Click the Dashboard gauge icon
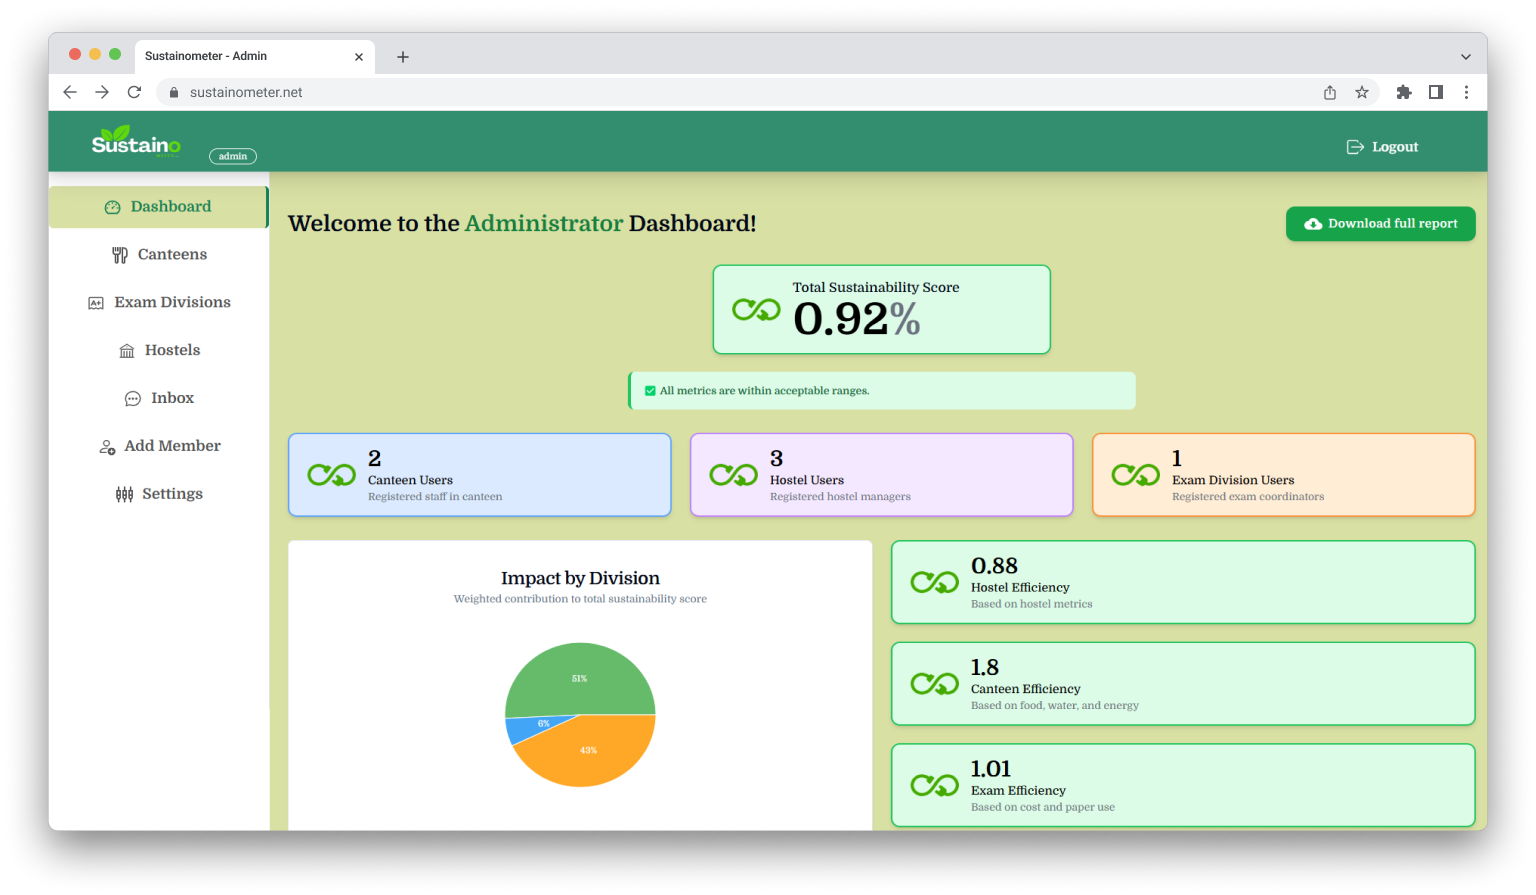The image size is (1536, 895). coord(112,207)
